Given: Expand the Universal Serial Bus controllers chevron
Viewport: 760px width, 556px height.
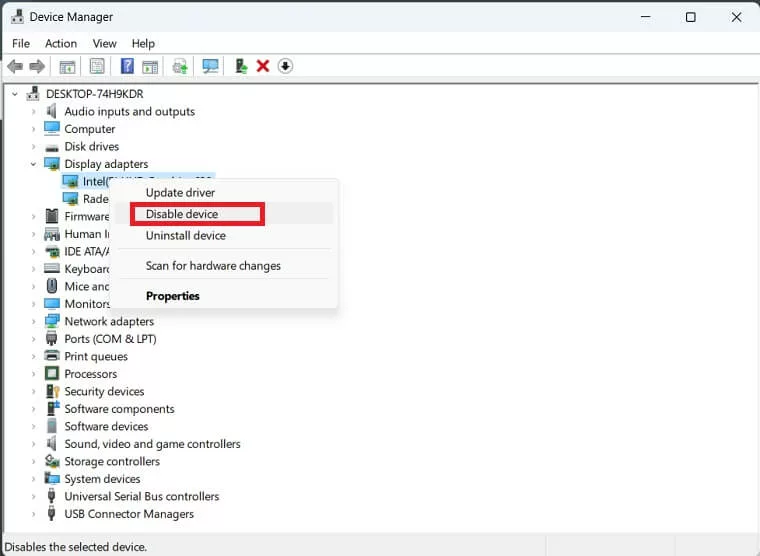Looking at the screenshot, I should 33,497.
